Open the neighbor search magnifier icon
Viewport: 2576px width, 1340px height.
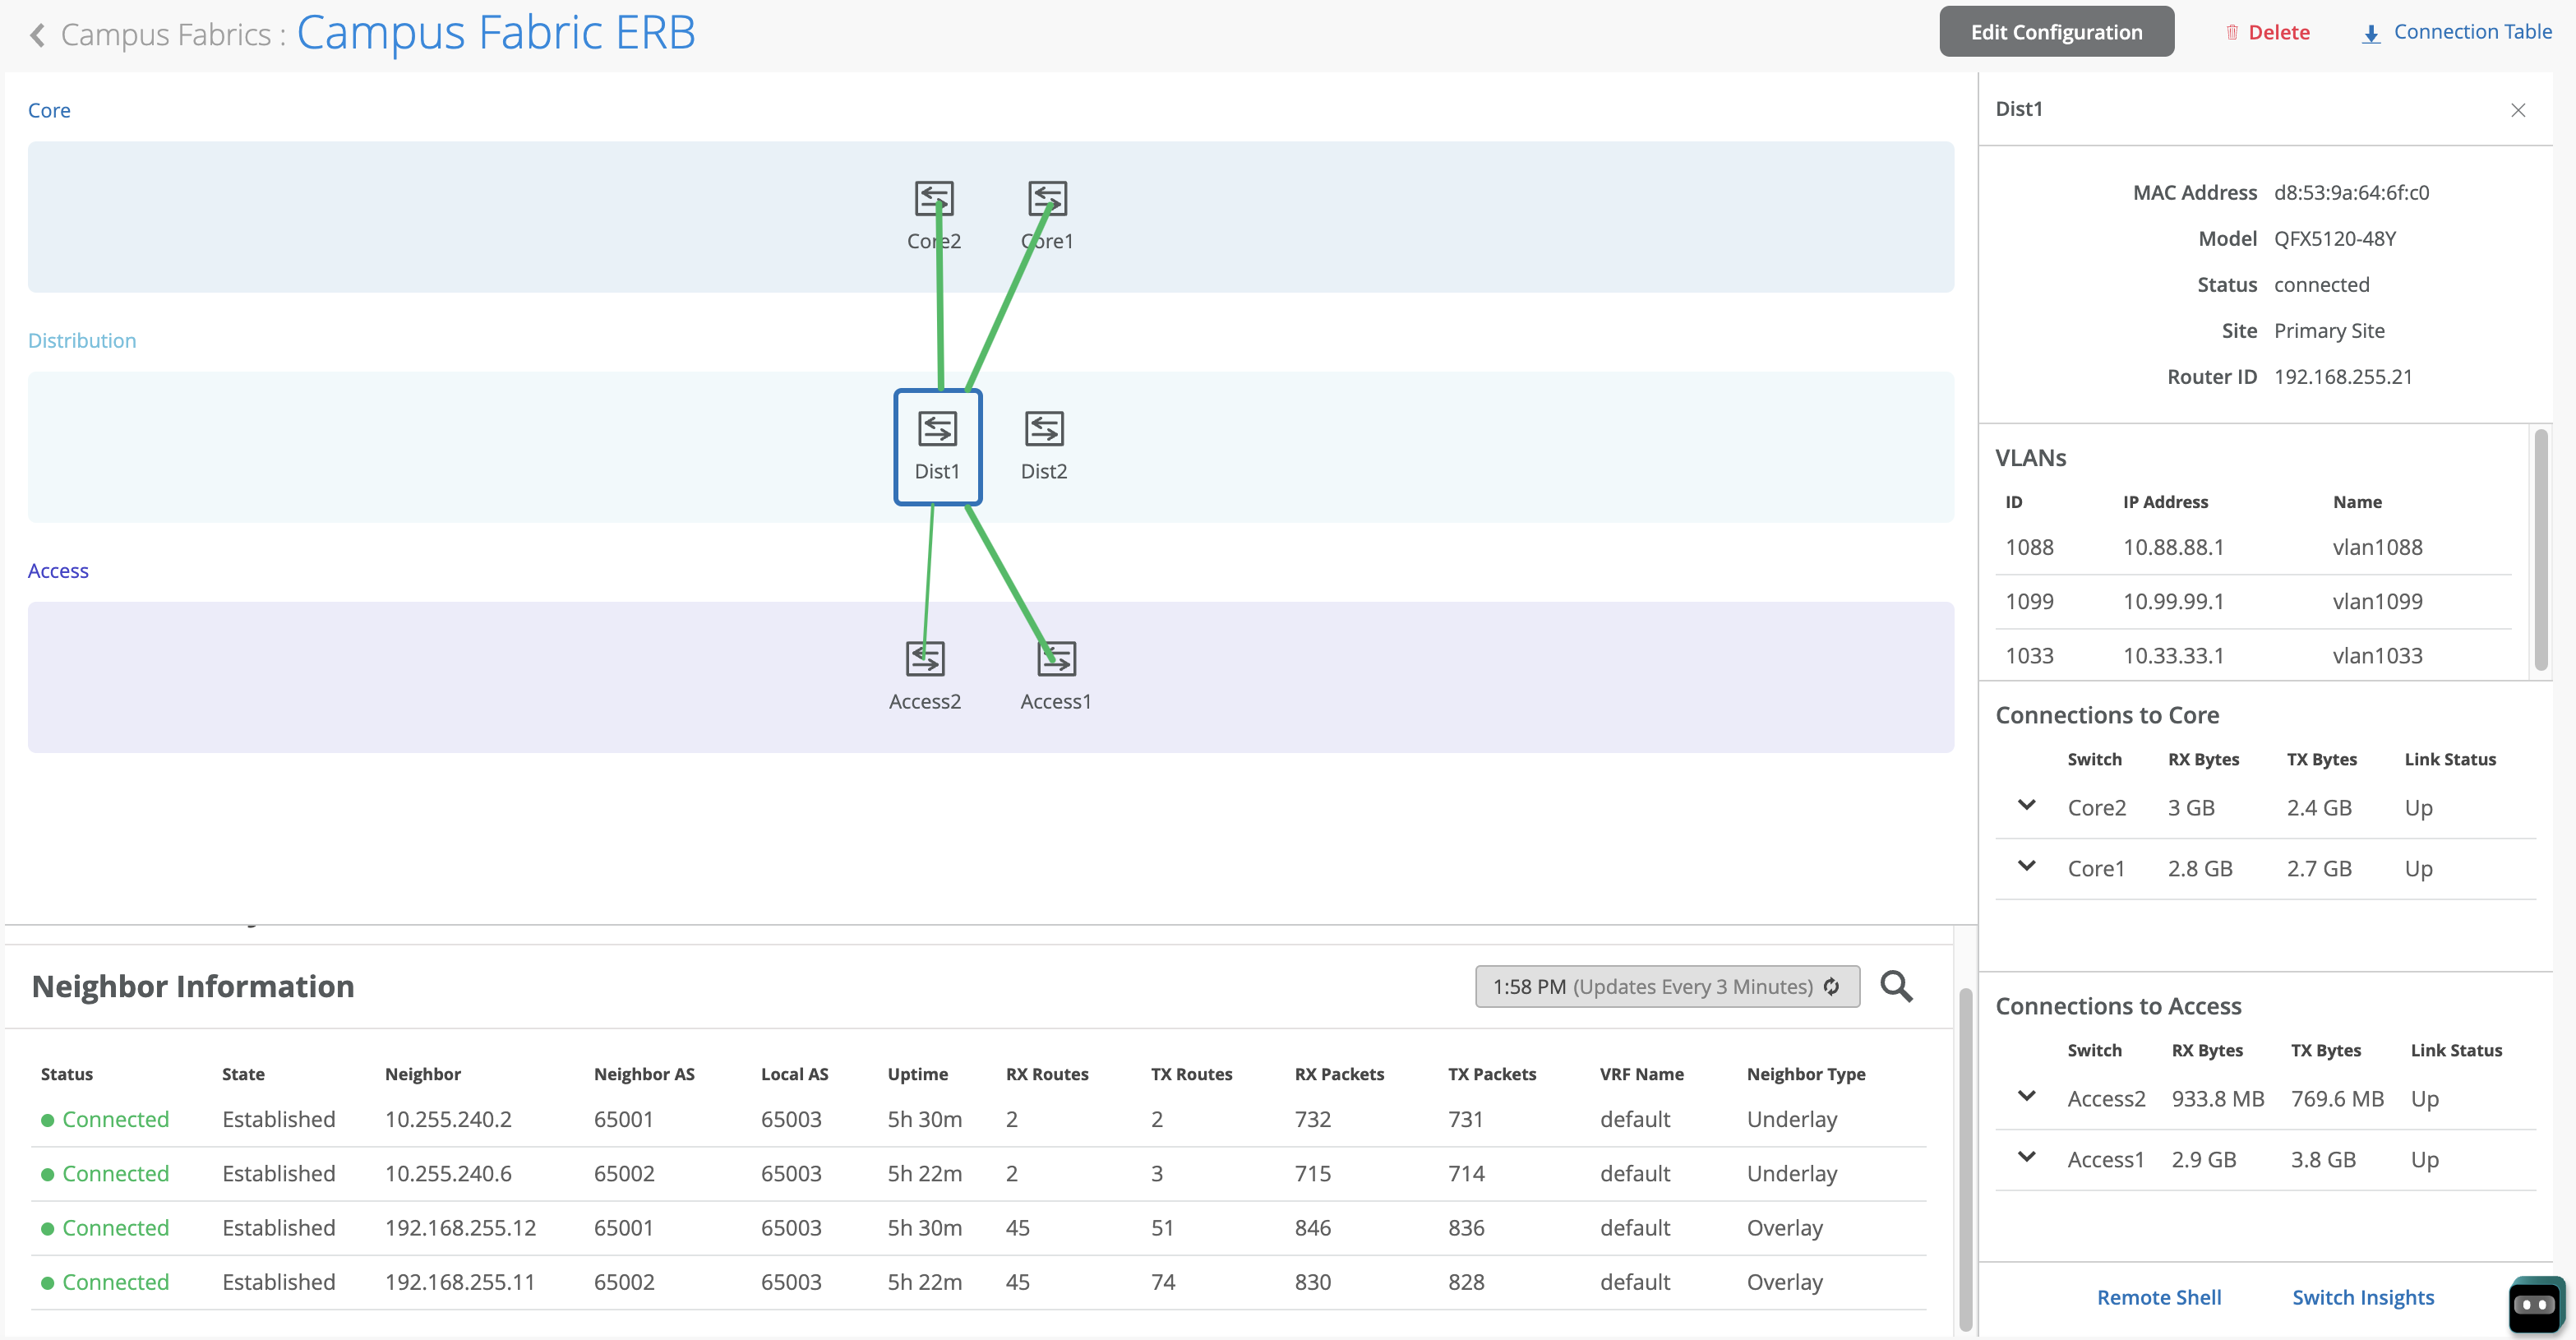(x=1896, y=986)
